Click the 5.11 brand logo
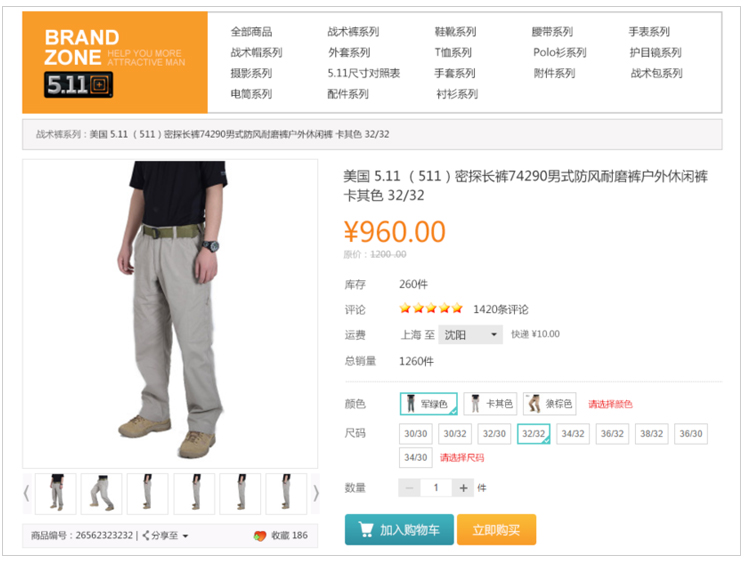Image resolution: width=747 pixels, height=565 pixels. [x=79, y=85]
